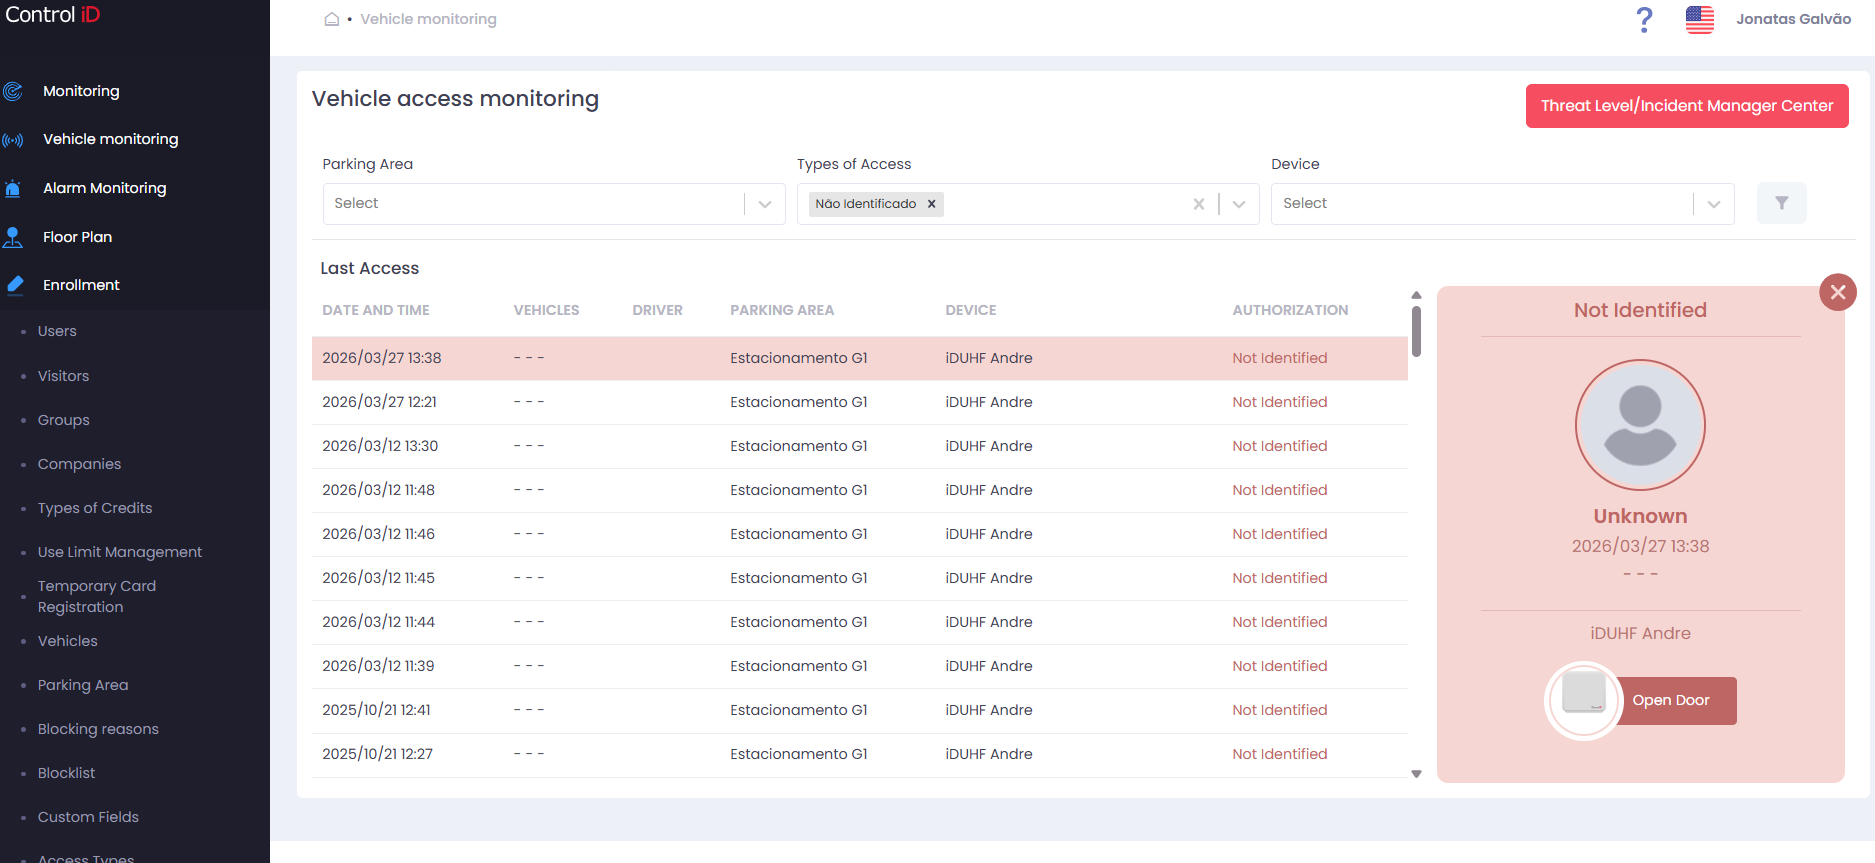
Task: Open the Types of Access dropdown arrow
Action: point(1239,204)
